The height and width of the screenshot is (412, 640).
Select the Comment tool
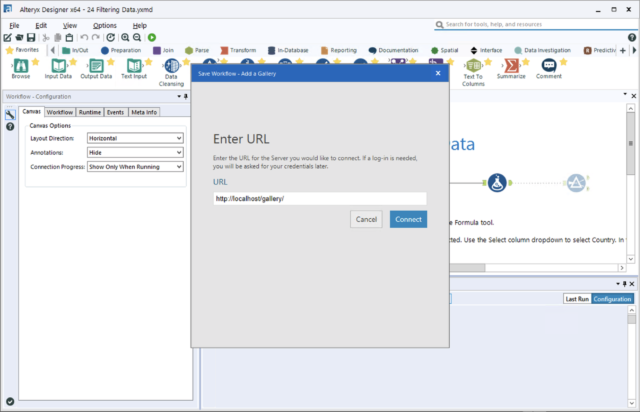[x=549, y=69]
